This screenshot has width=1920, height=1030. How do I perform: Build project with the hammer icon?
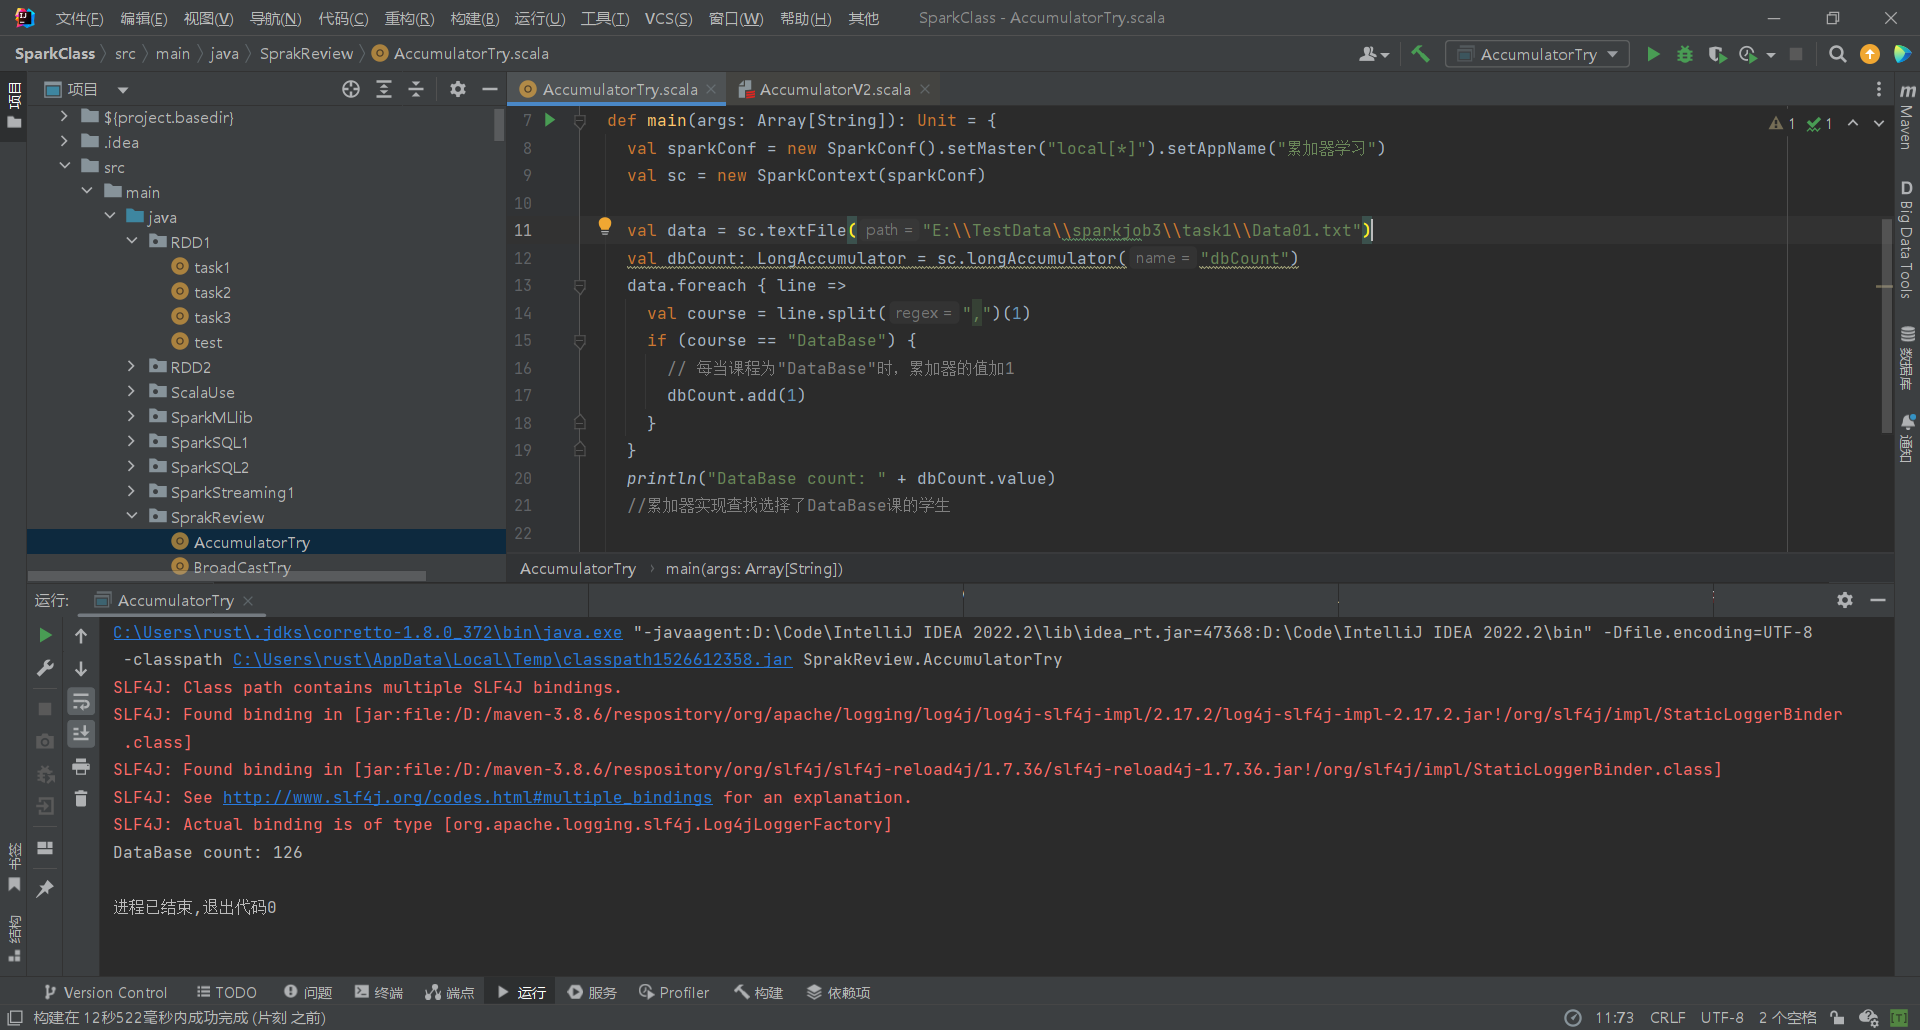(1420, 54)
